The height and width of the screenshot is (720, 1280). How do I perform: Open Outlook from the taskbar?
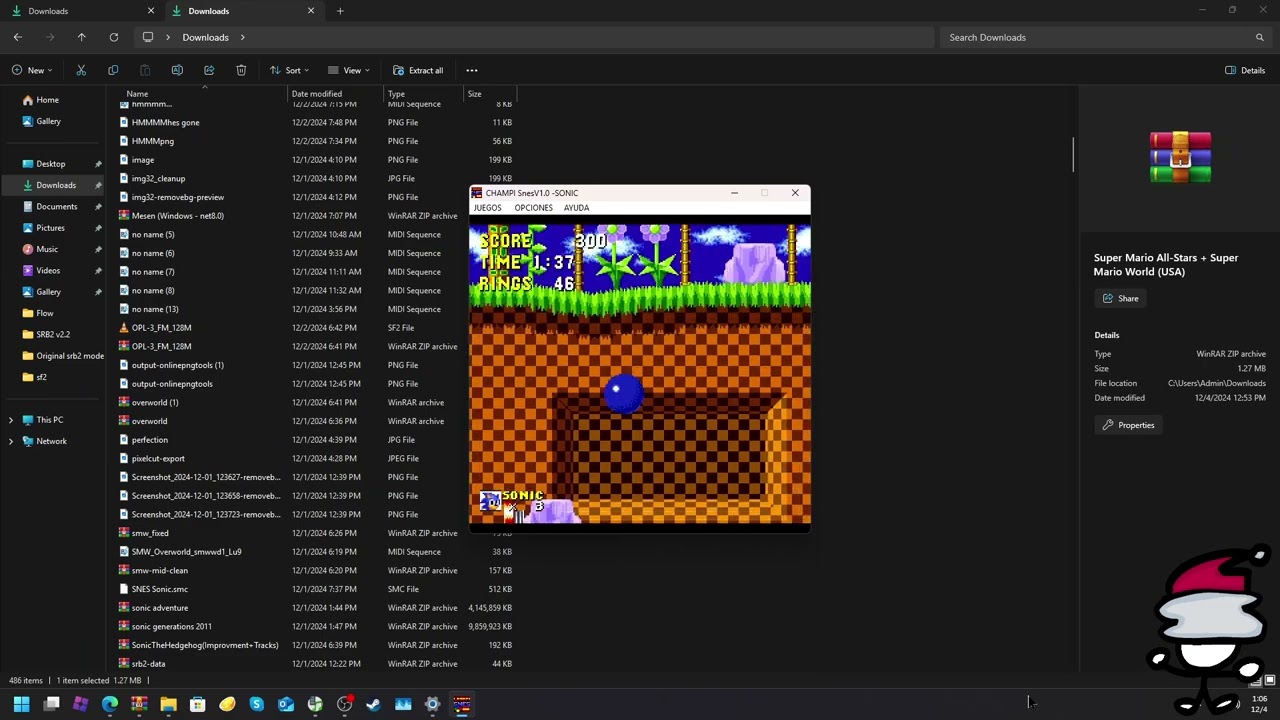click(x=286, y=704)
